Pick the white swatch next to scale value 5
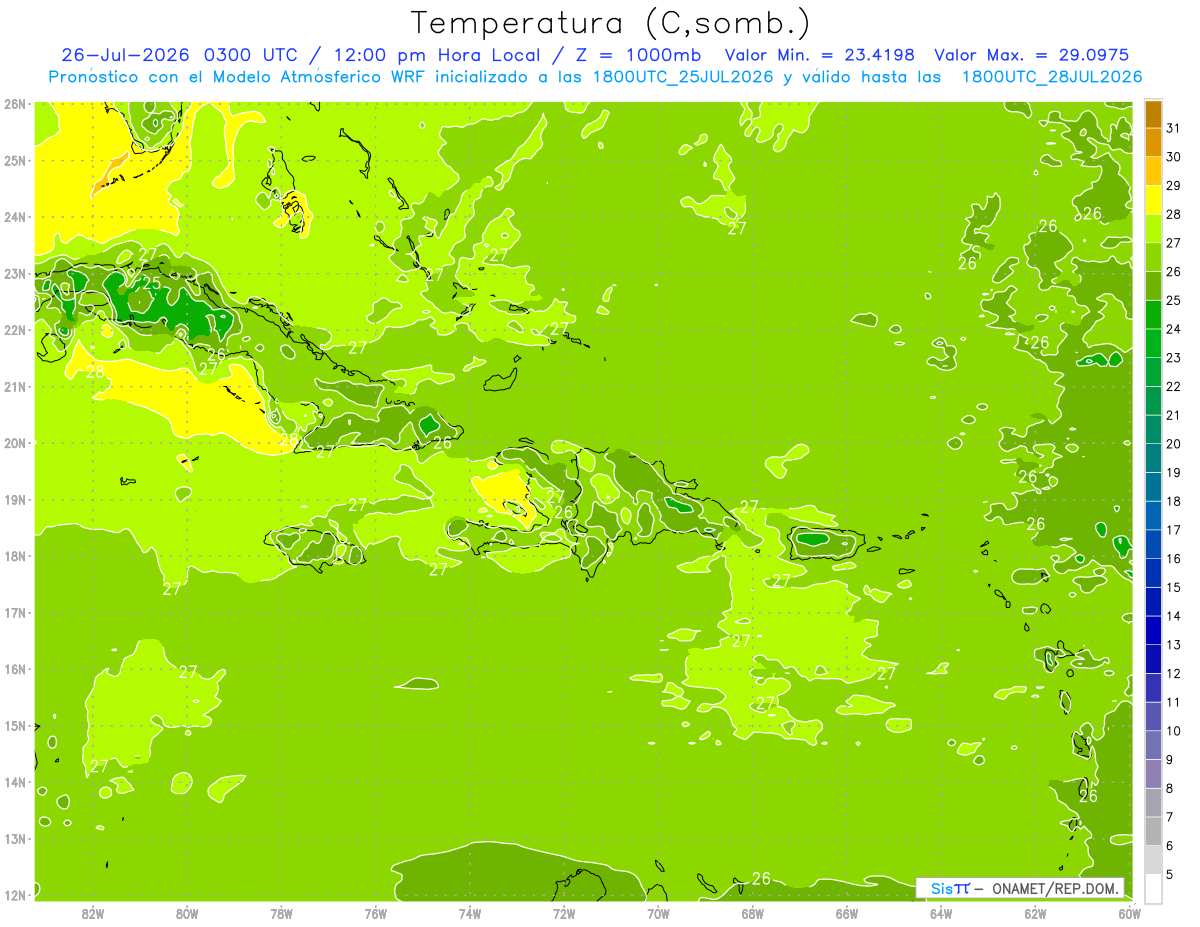Image resolution: width=1200 pixels, height=927 pixels. (1153, 888)
